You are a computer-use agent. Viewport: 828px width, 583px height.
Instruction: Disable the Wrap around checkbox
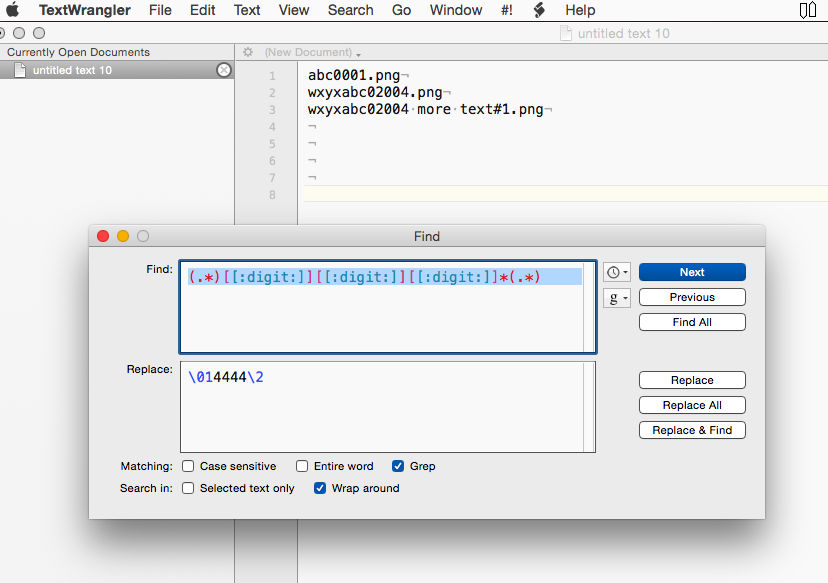point(320,488)
